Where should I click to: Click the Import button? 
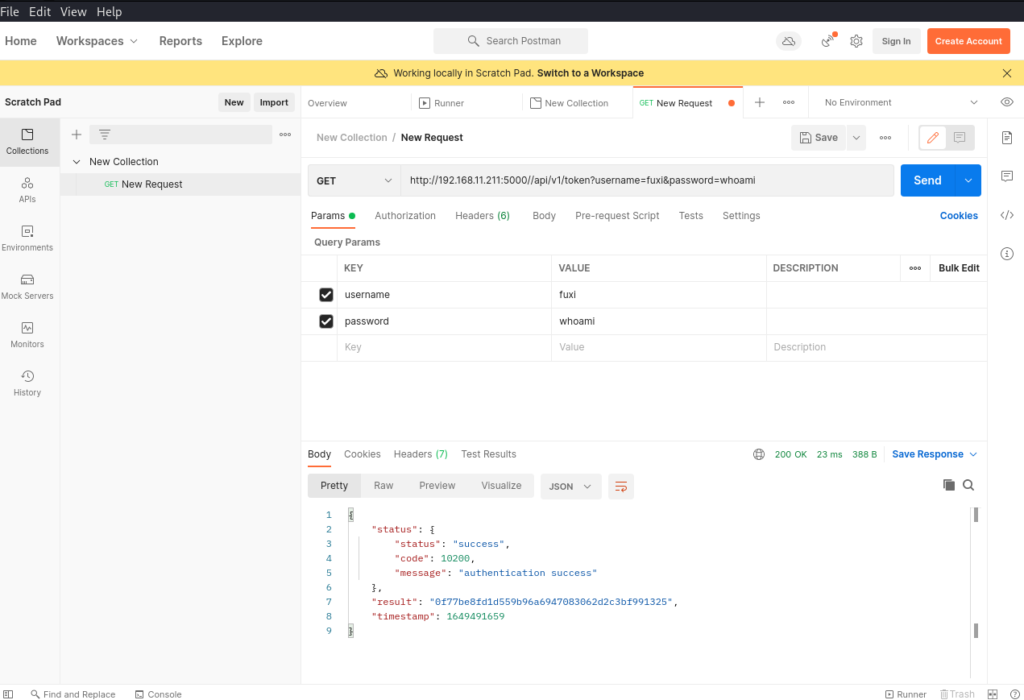coord(274,103)
